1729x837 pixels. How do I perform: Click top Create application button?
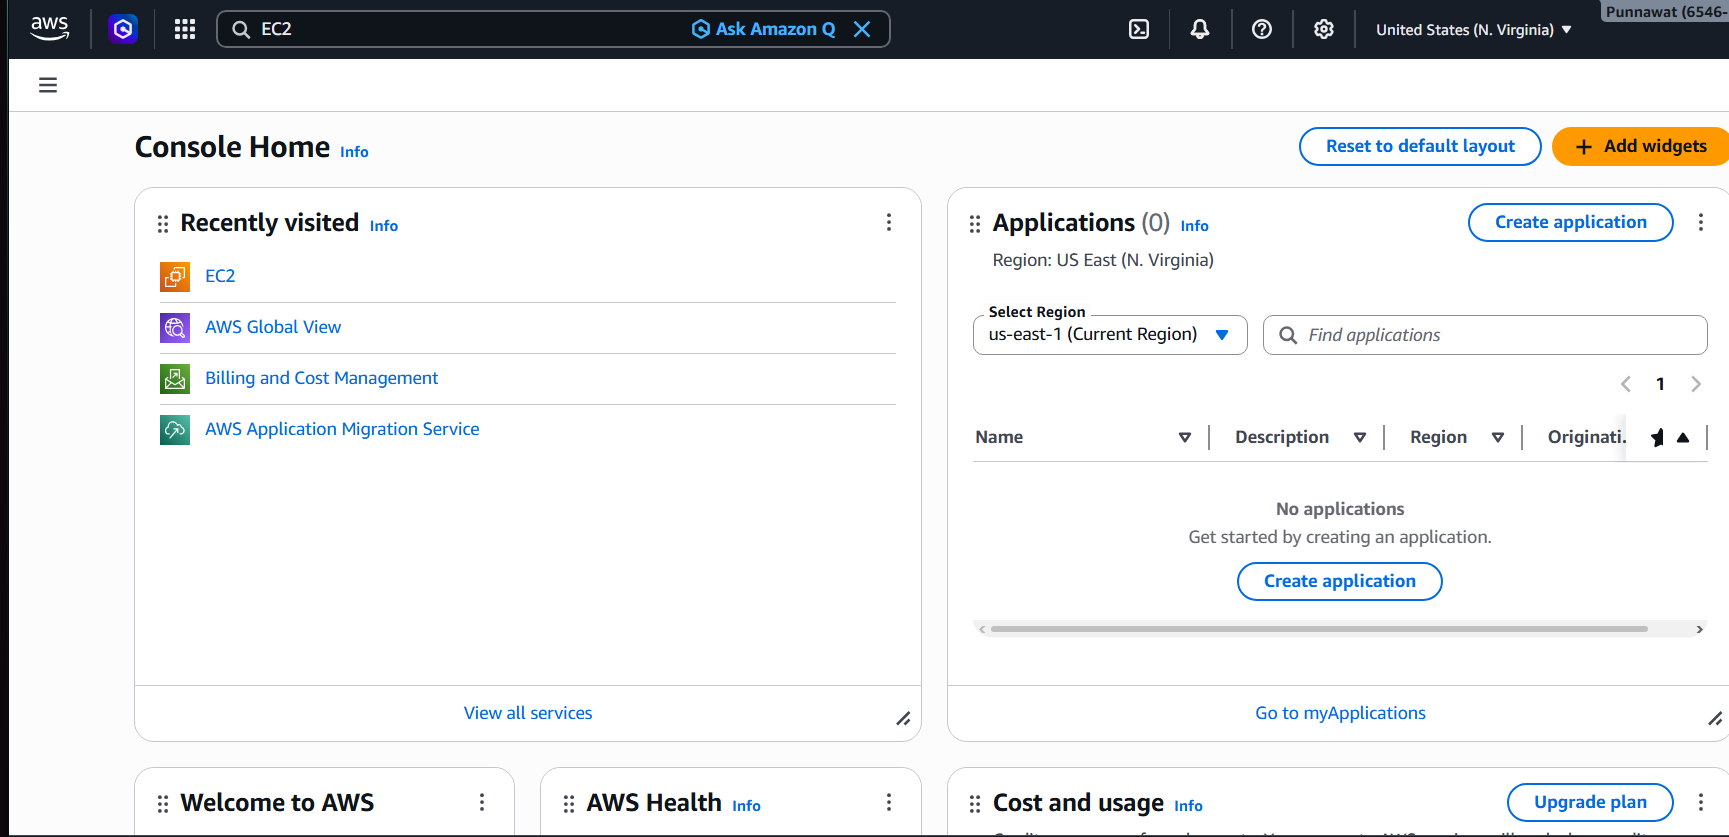click(1571, 222)
